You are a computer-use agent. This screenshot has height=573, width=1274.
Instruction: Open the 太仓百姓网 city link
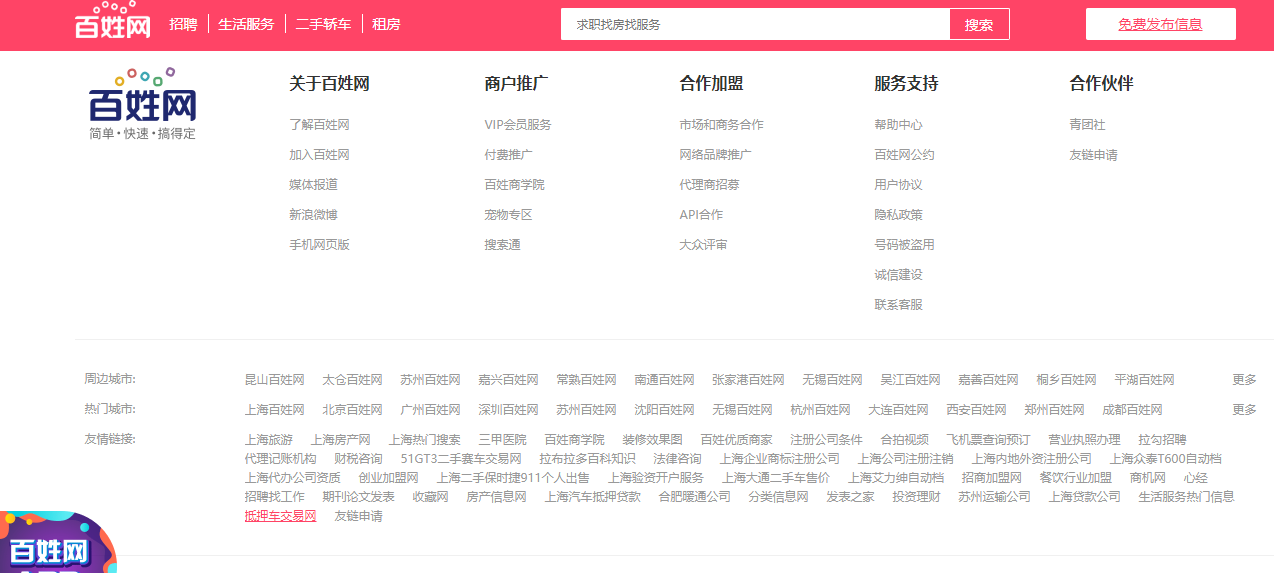tap(352, 380)
